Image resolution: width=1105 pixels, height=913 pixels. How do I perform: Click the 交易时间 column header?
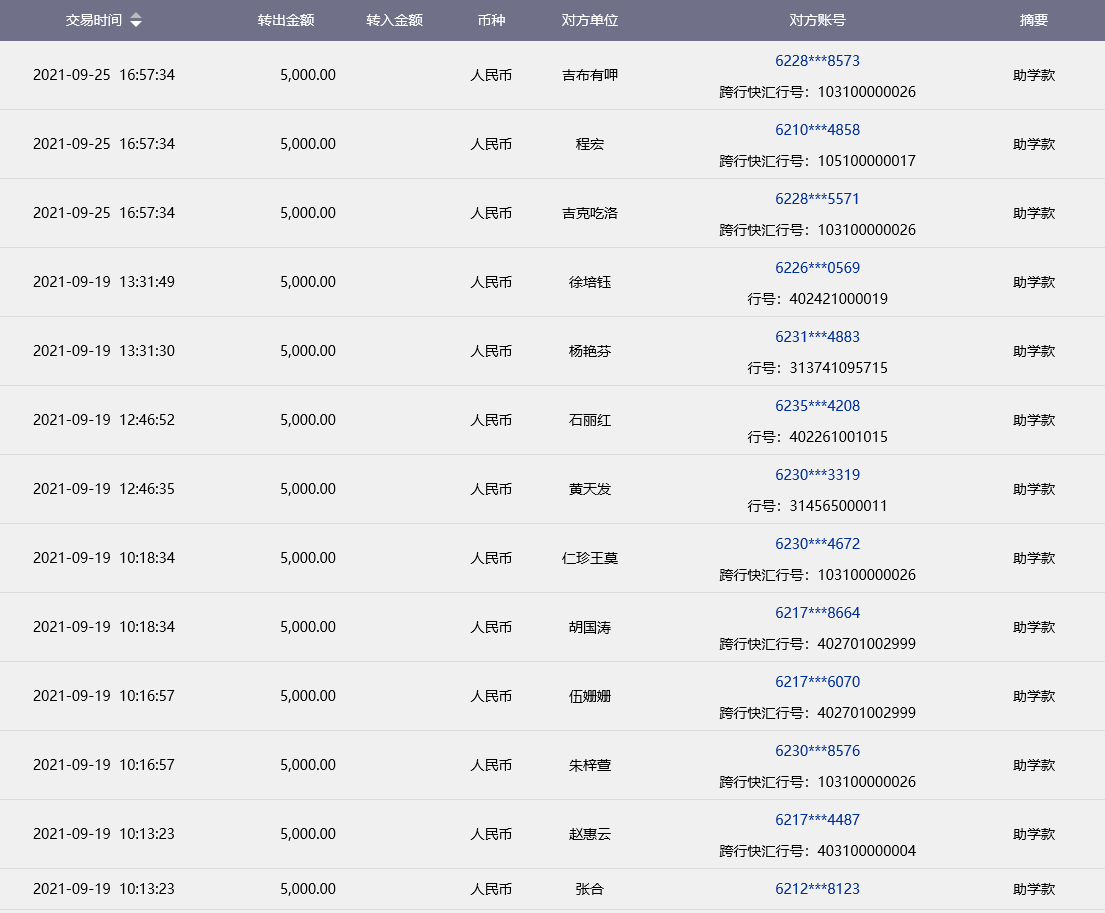tap(94, 20)
